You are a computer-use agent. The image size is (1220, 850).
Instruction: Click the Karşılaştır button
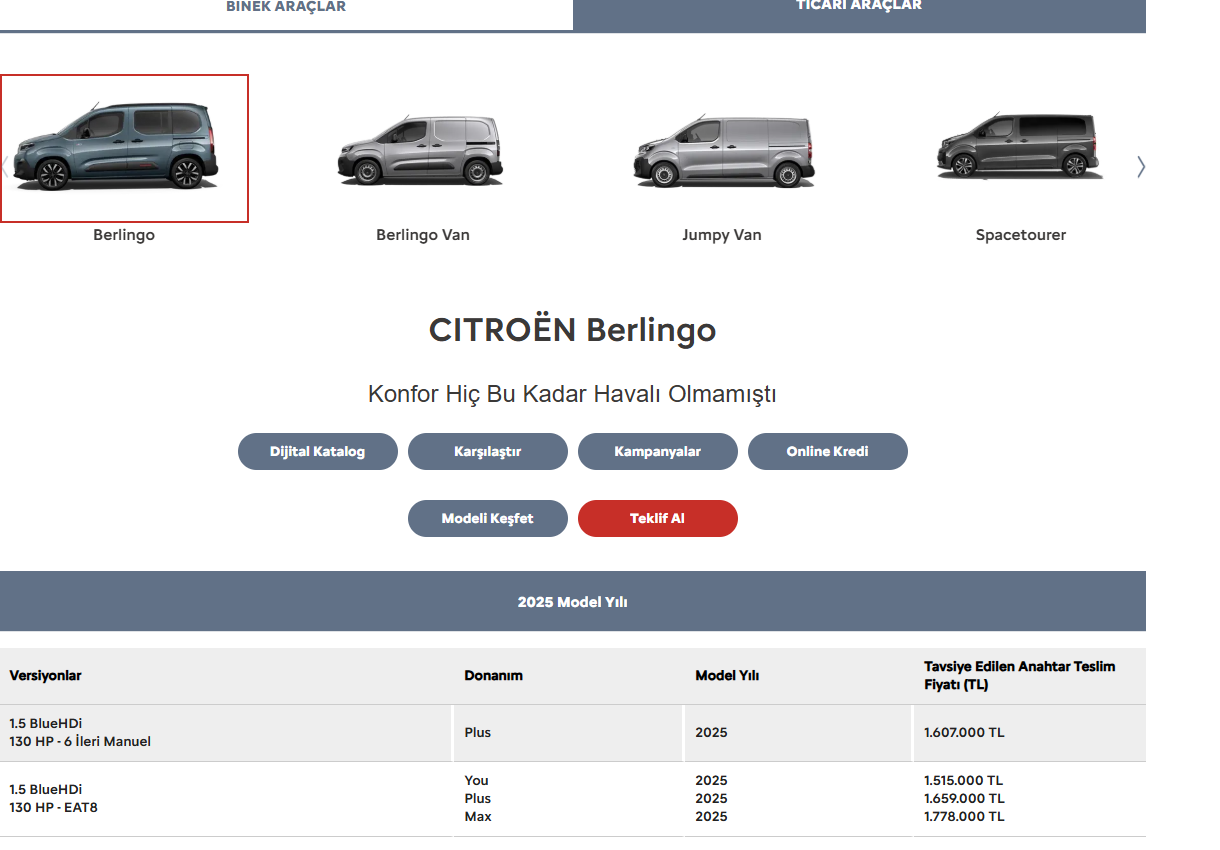(x=488, y=451)
